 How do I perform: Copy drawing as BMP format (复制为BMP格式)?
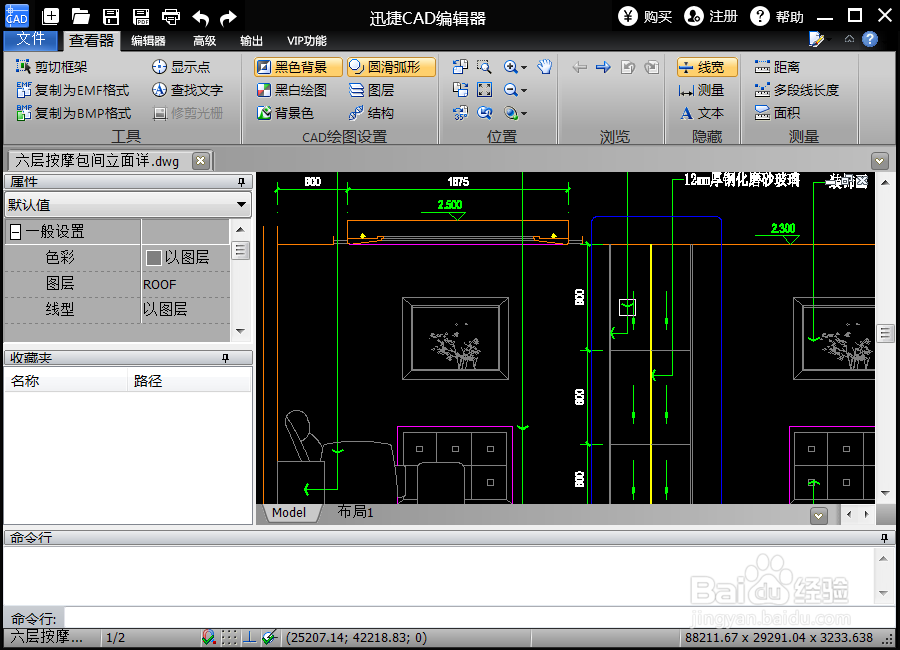point(73,113)
